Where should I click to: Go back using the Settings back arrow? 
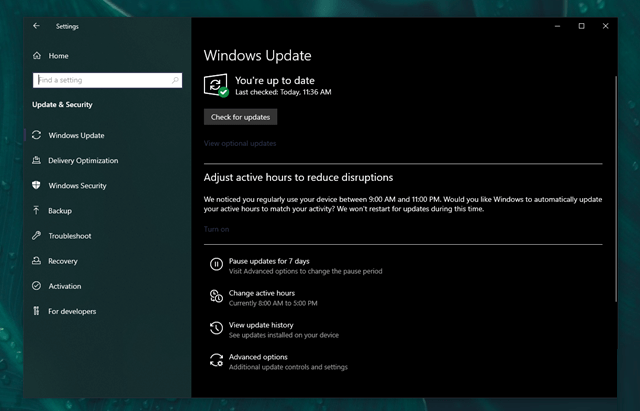(37, 26)
